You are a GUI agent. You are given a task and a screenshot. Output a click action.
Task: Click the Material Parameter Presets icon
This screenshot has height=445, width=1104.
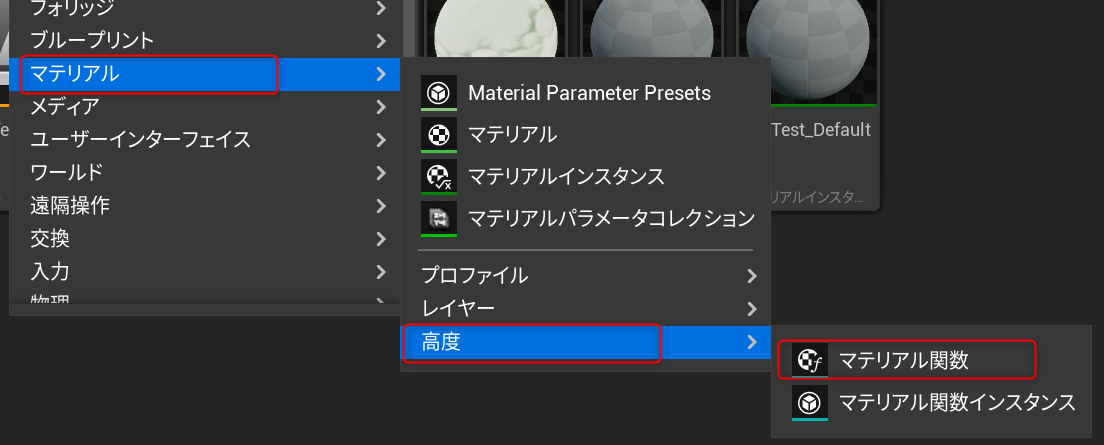pyautogui.click(x=439, y=92)
